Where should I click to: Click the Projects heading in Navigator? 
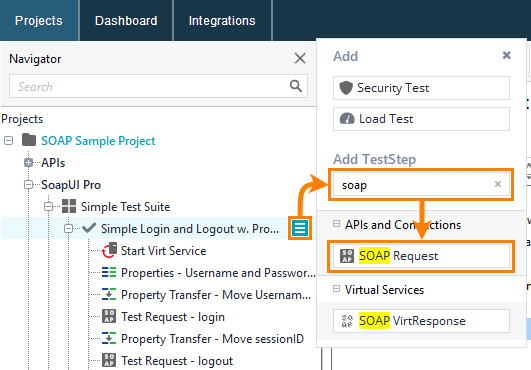(x=22, y=119)
